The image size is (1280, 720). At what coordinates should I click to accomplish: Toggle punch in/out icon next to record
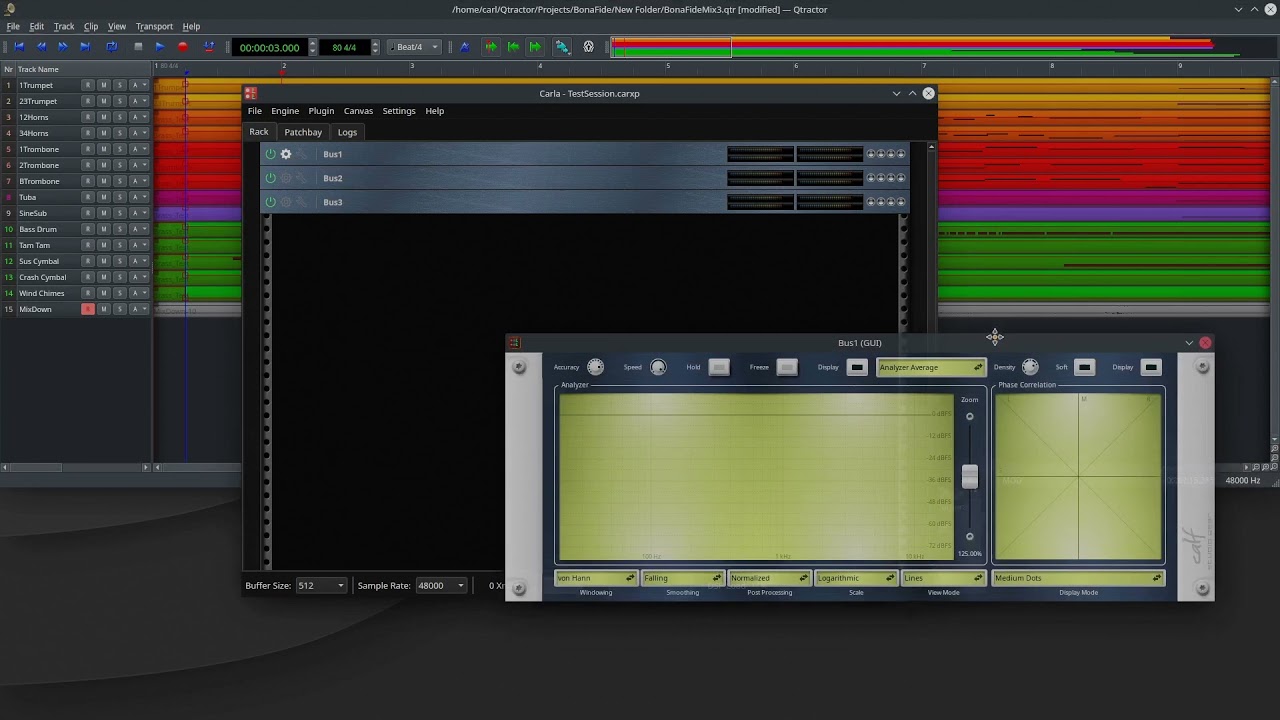click(x=208, y=47)
